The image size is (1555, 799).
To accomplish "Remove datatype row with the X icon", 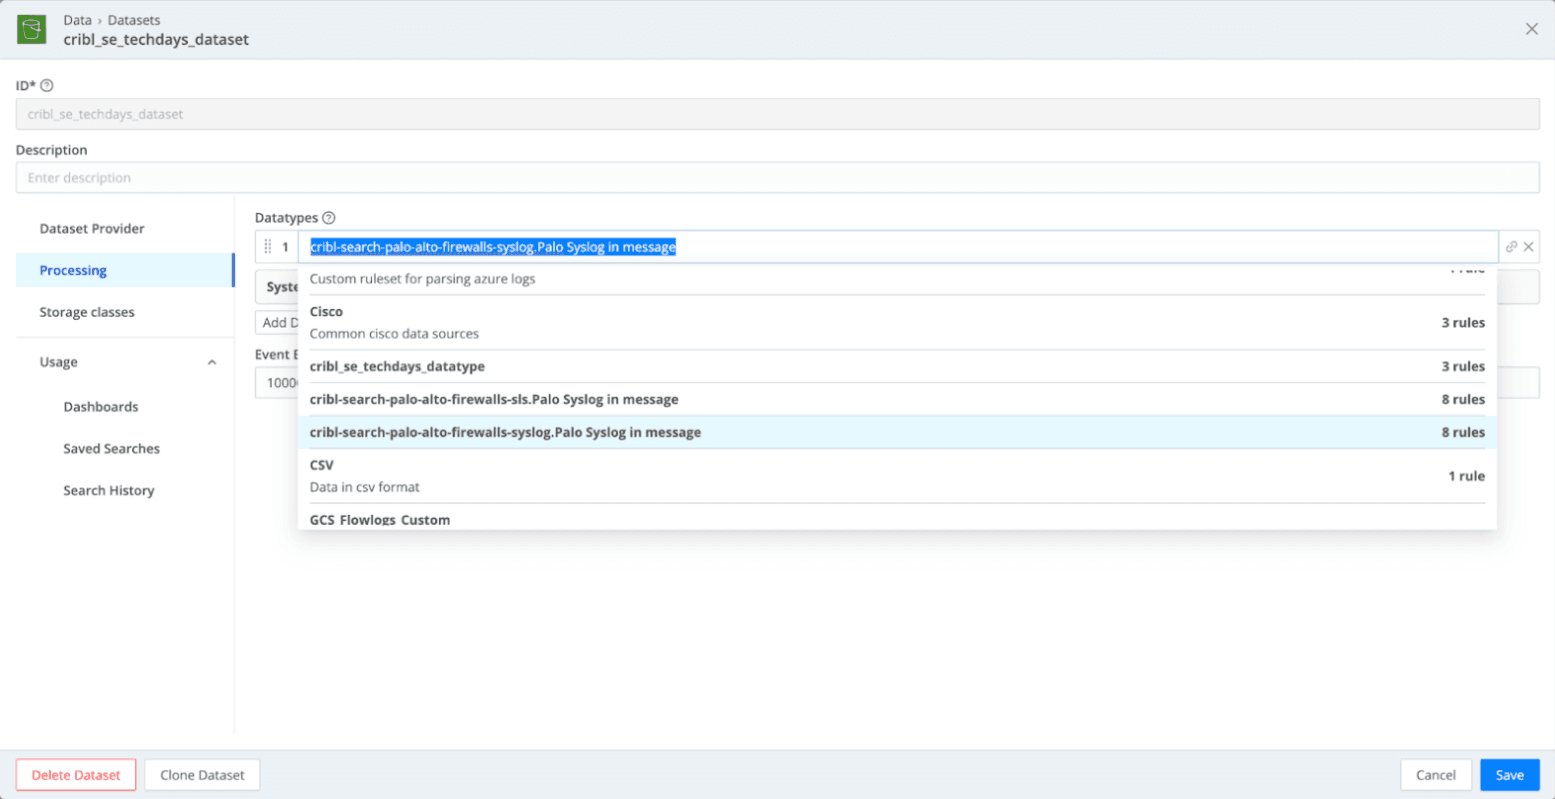I will coord(1528,247).
